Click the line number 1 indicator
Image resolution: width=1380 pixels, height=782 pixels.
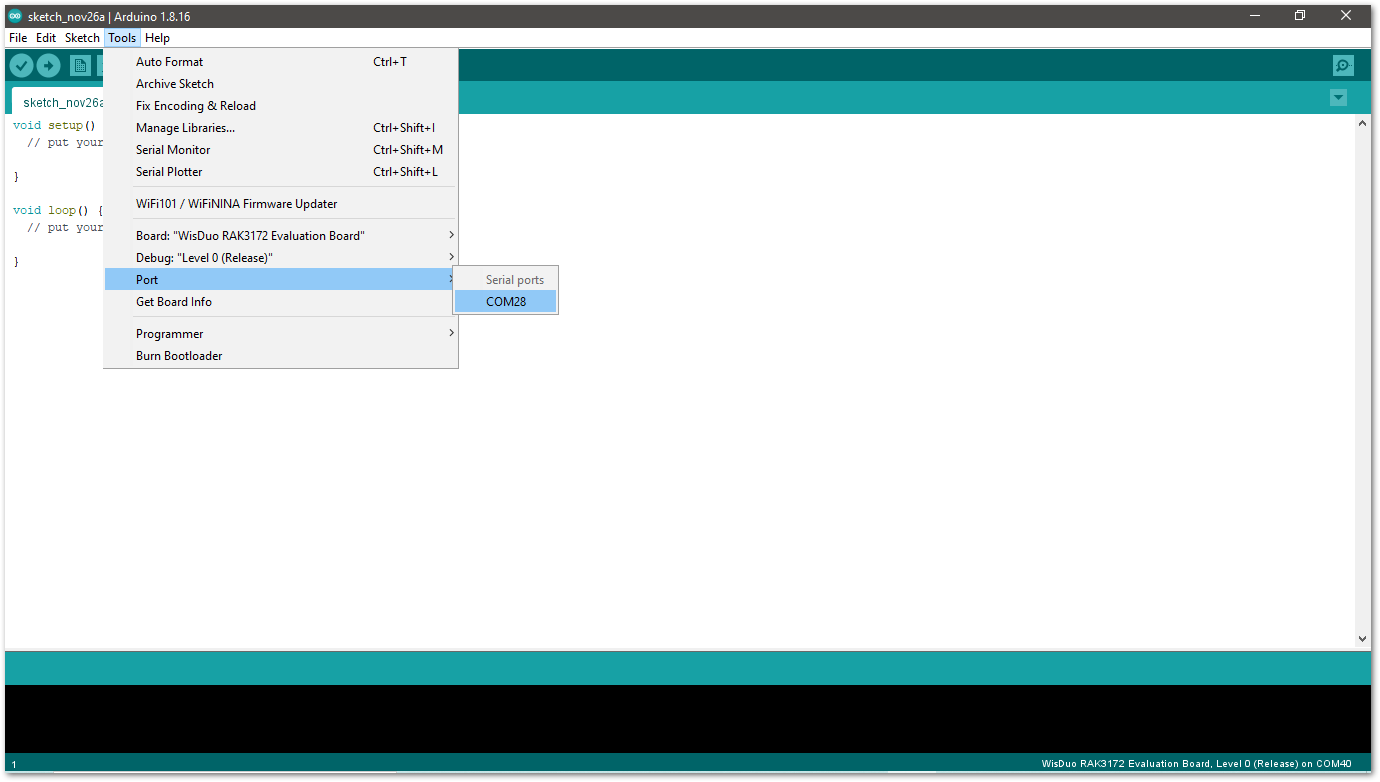[x=14, y=765]
